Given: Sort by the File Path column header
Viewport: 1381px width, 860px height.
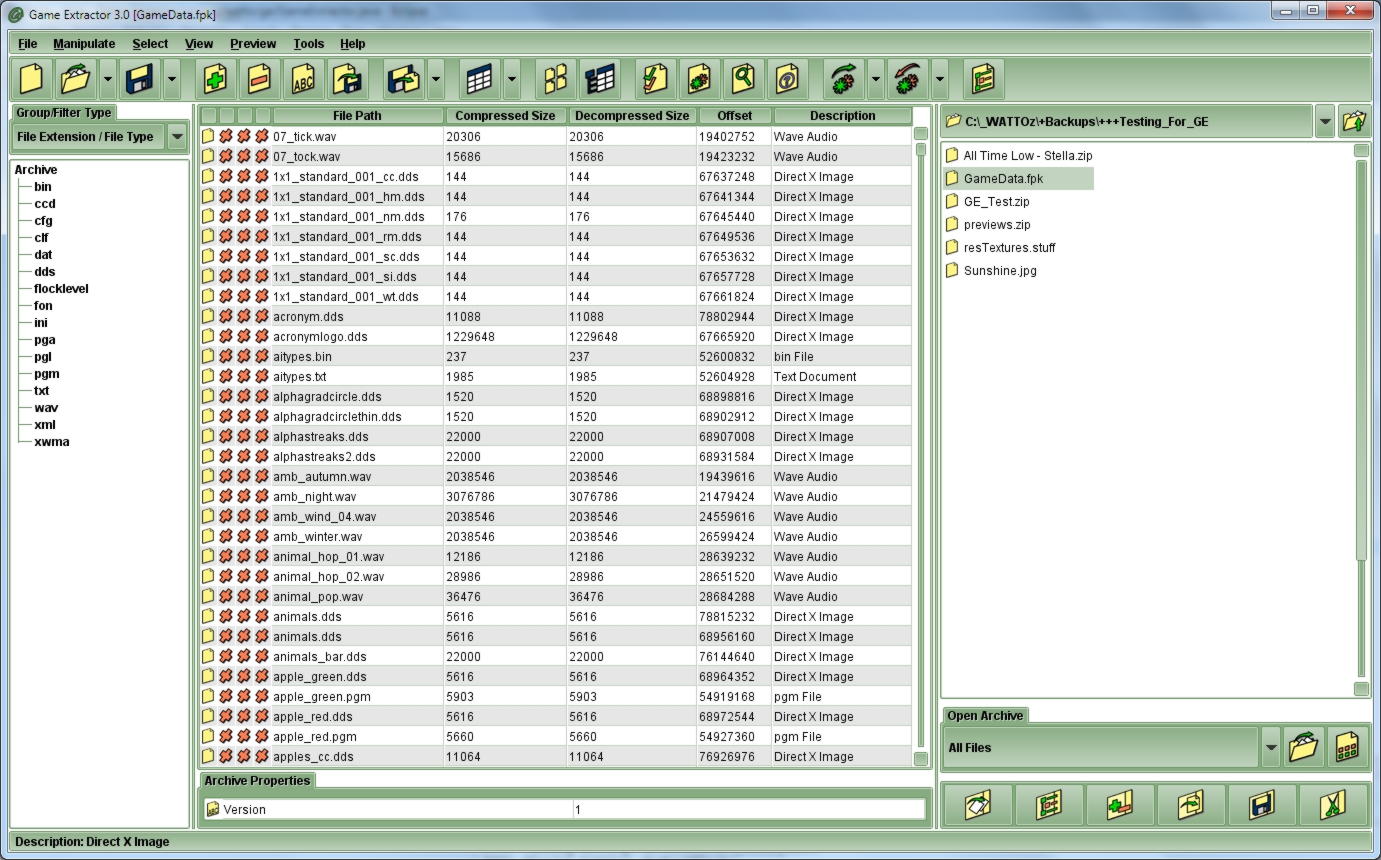Looking at the screenshot, I should [x=357, y=116].
